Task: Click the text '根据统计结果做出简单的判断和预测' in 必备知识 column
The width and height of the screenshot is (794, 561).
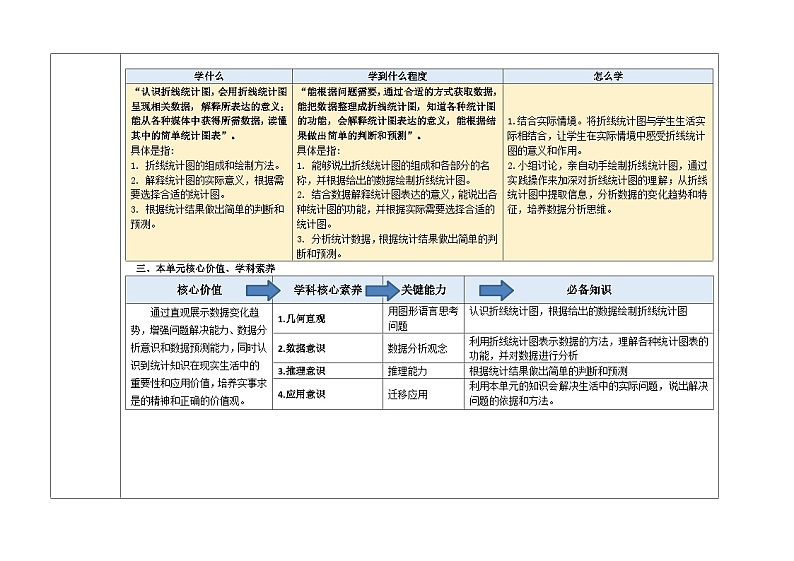Action: point(548,371)
